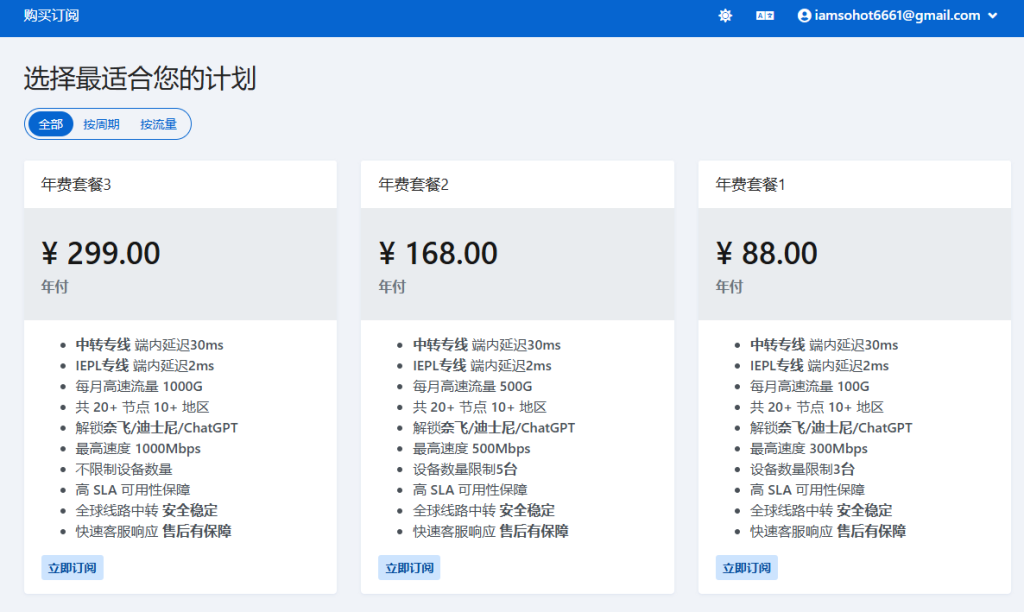The image size is (1024, 612).
Task: Open the iamsohot6661@gmail.com account menu
Action: pos(897,16)
